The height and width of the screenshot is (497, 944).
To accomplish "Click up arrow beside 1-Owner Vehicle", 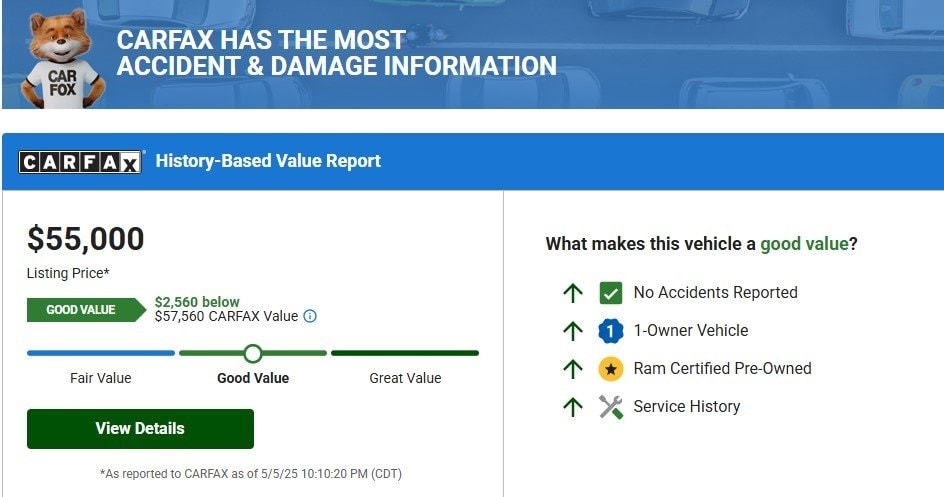I will click(x=573, y=331).
